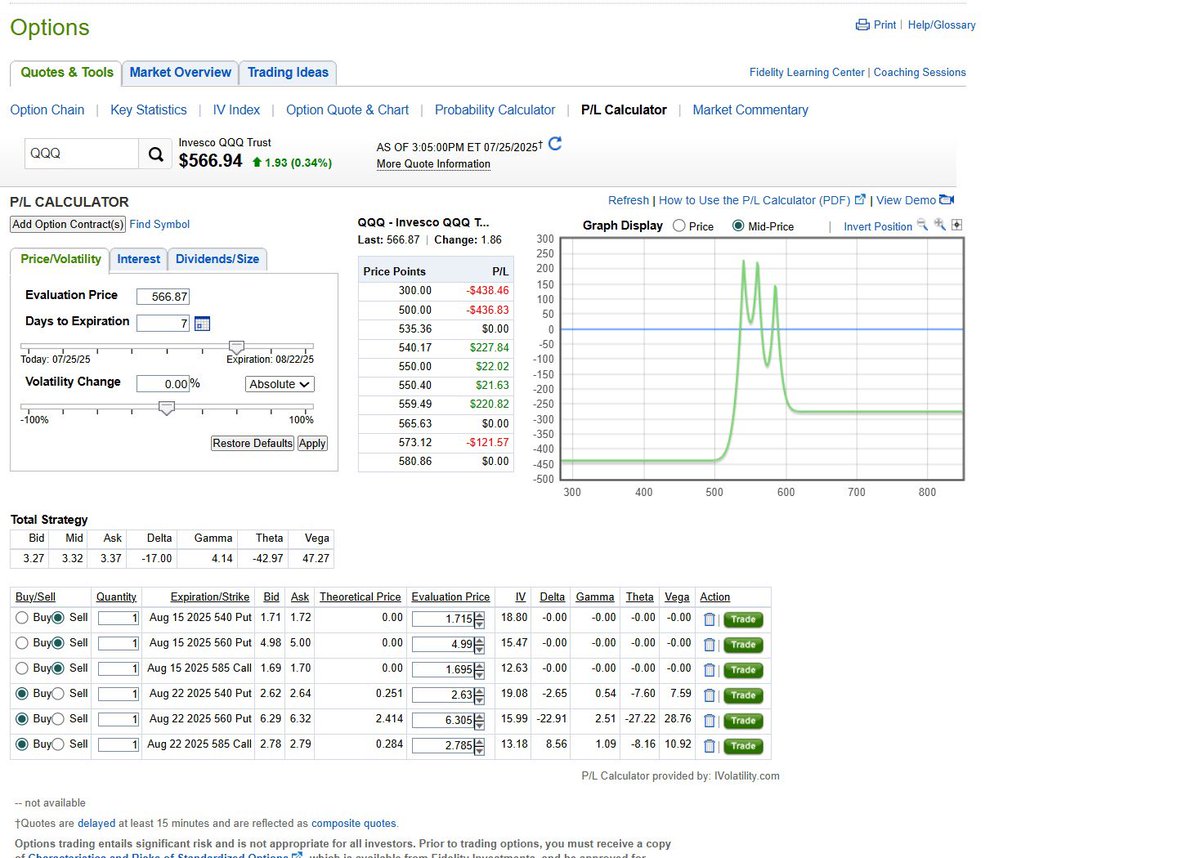Go to the Option Chain page
The width and height of the screenshot is (1200, 858).
tap(47, 110)
